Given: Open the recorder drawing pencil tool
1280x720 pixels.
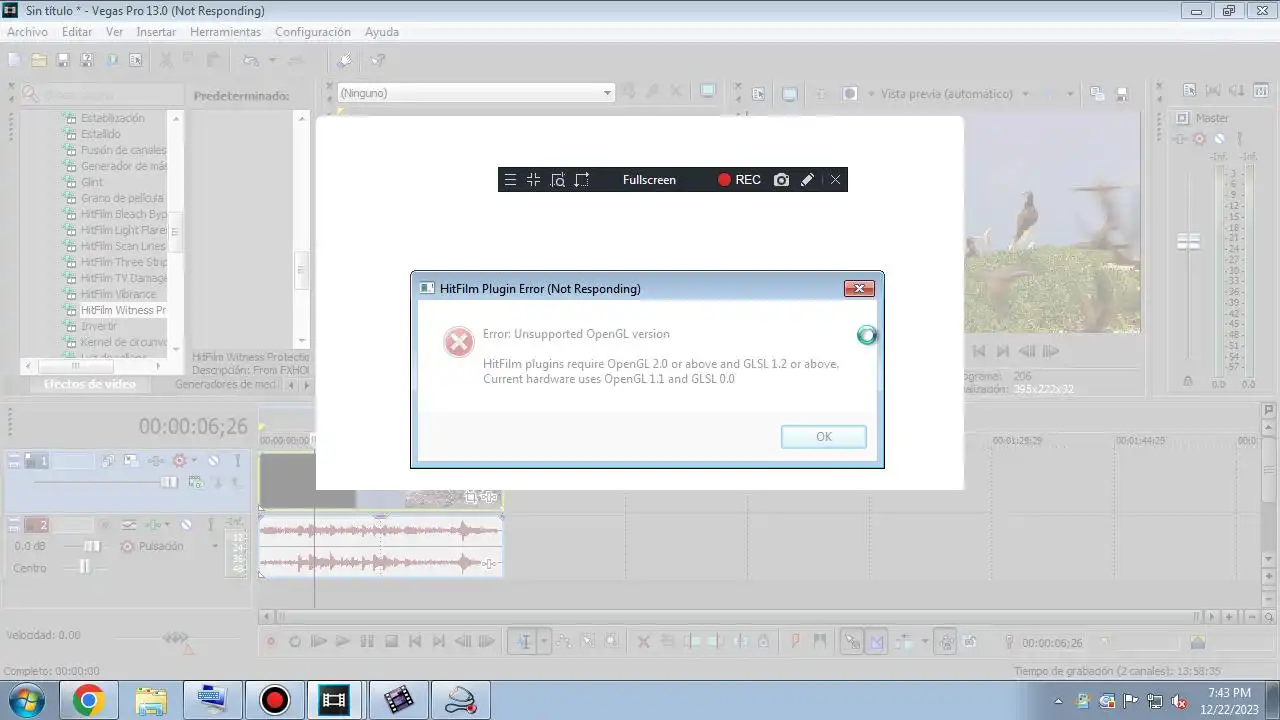Looking at the screenshot, I should [x=807, y=180].
